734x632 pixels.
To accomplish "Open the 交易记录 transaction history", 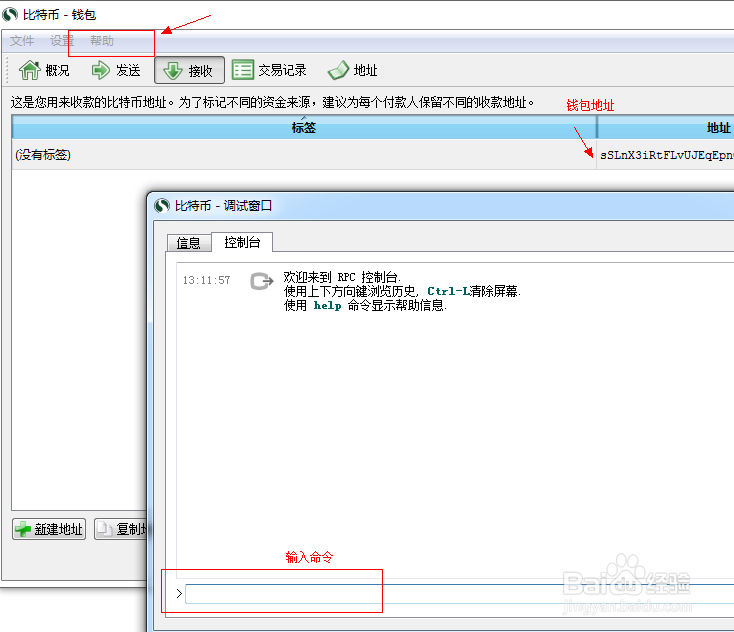I will point(270,70).
